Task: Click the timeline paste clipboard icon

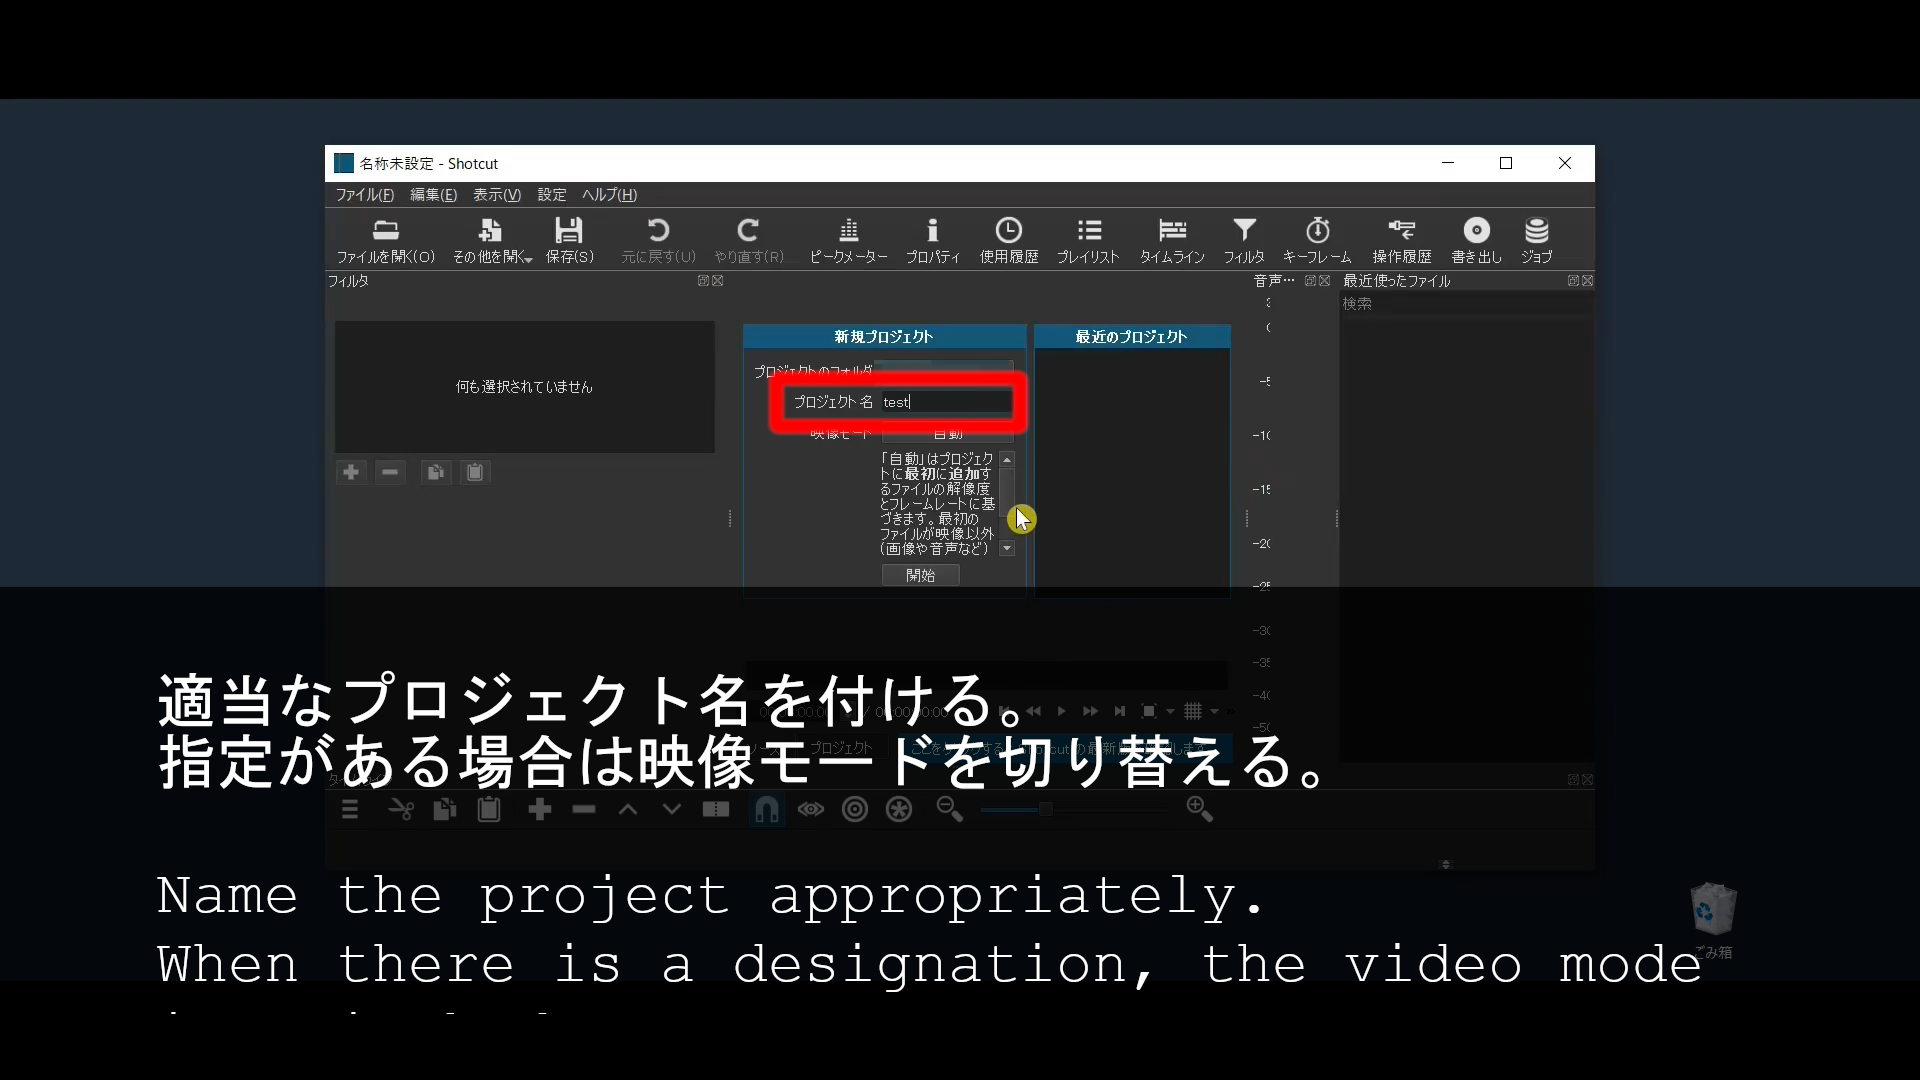Action: (x=489, y=809)
